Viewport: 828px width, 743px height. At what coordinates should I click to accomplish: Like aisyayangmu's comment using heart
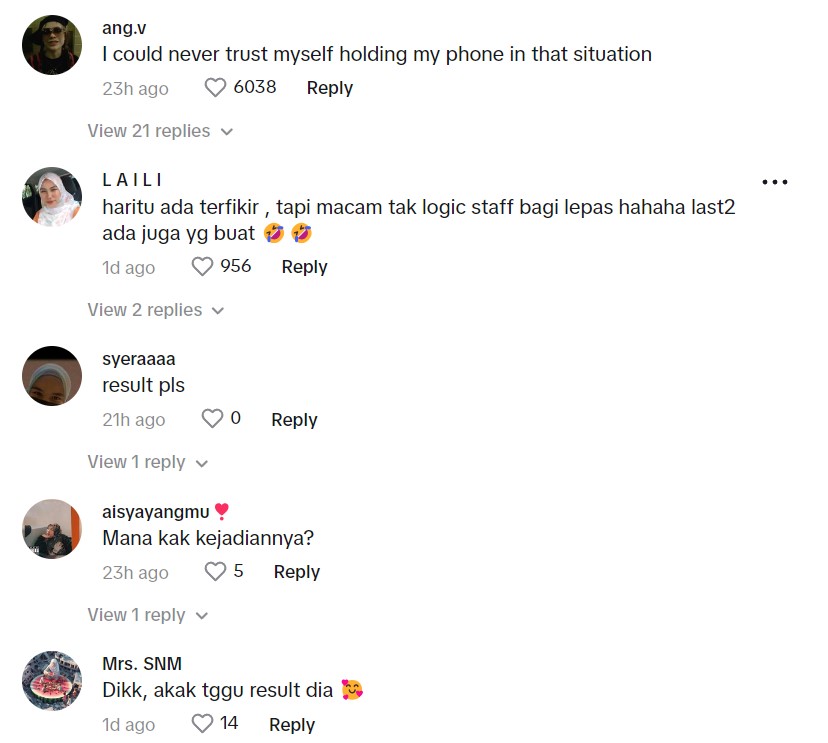215,572
